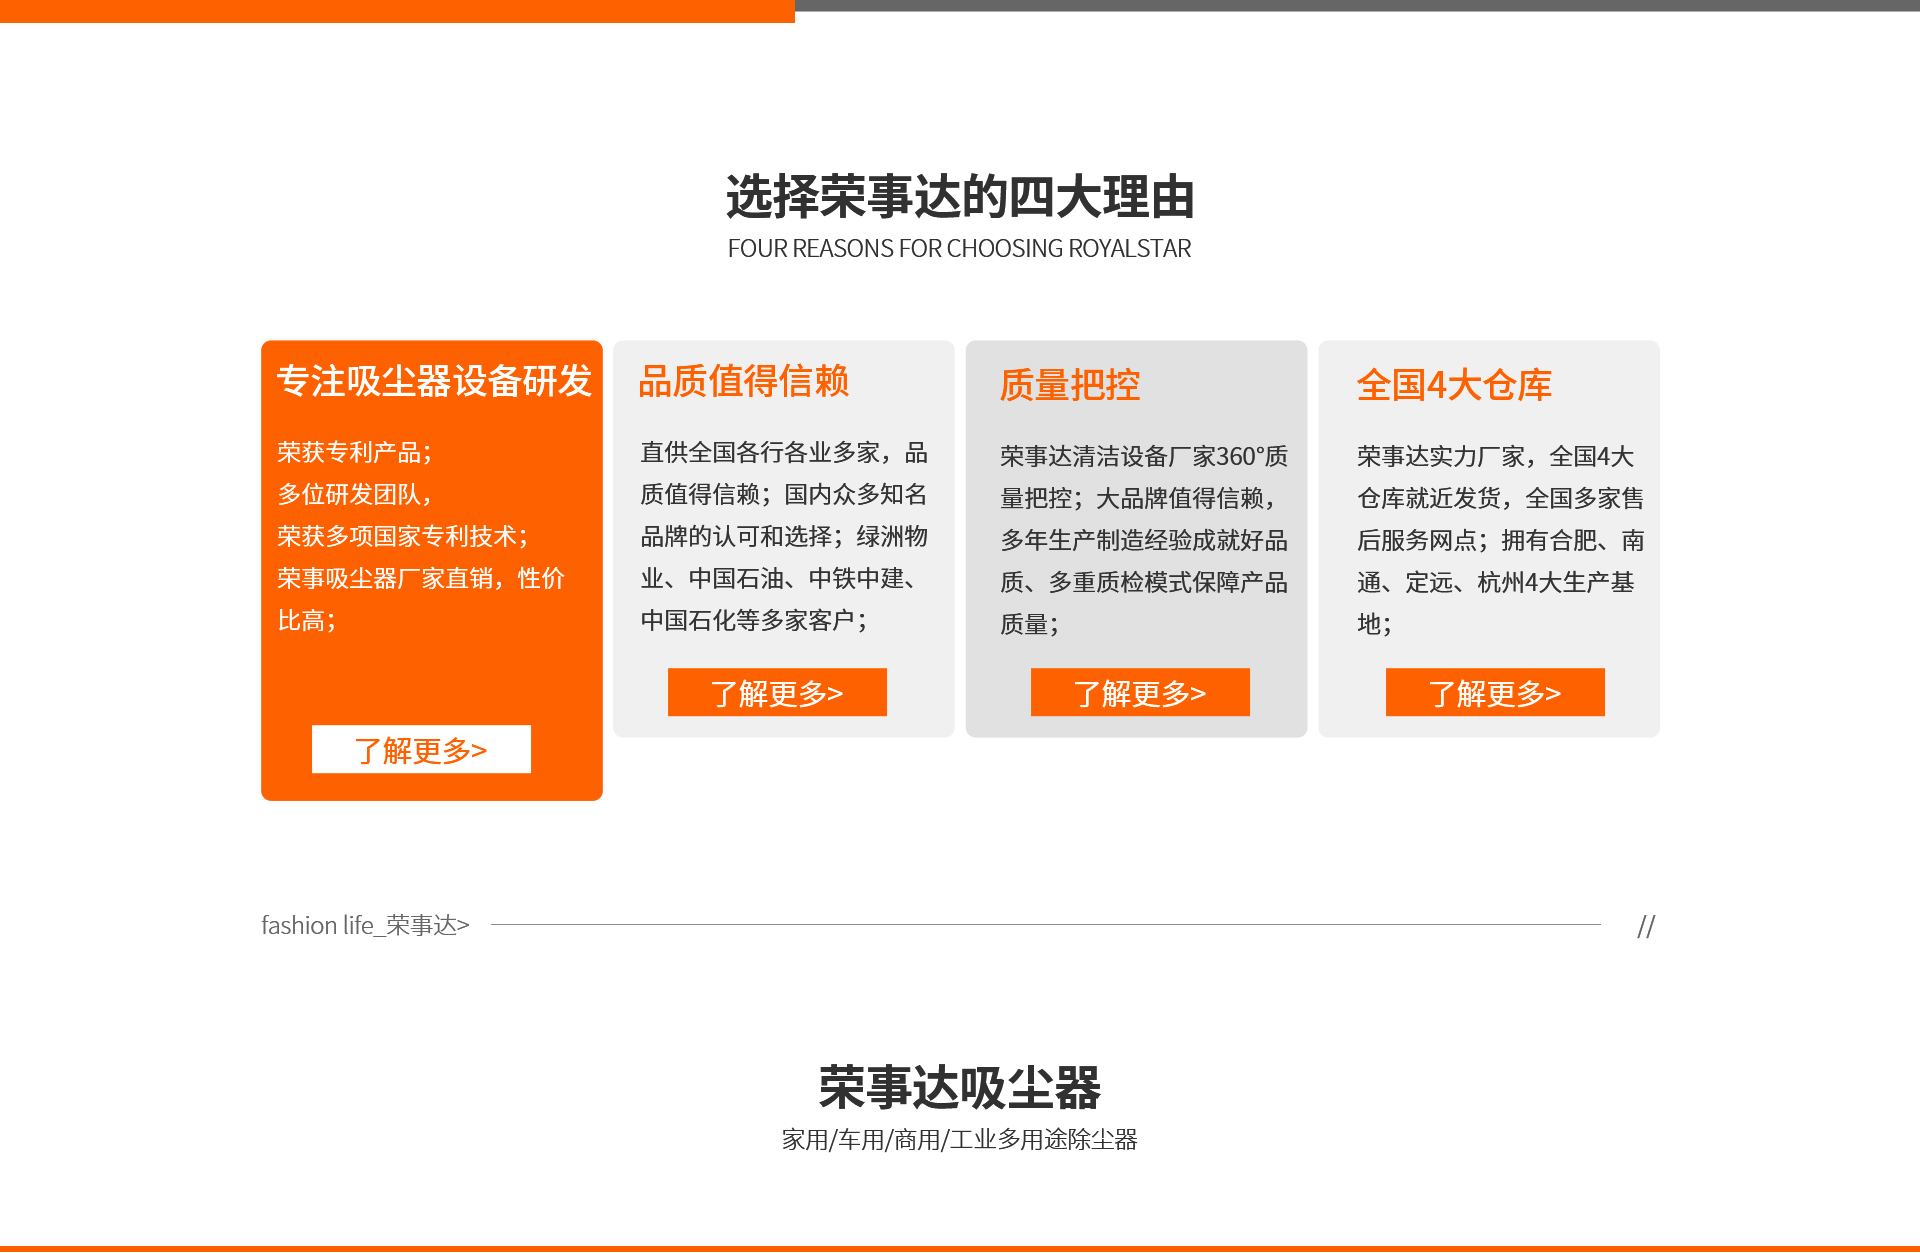1920x1253 pixels.
Task: Click the line 荣事吸尘器厂家直销，性价
Action: pos(421,578)
